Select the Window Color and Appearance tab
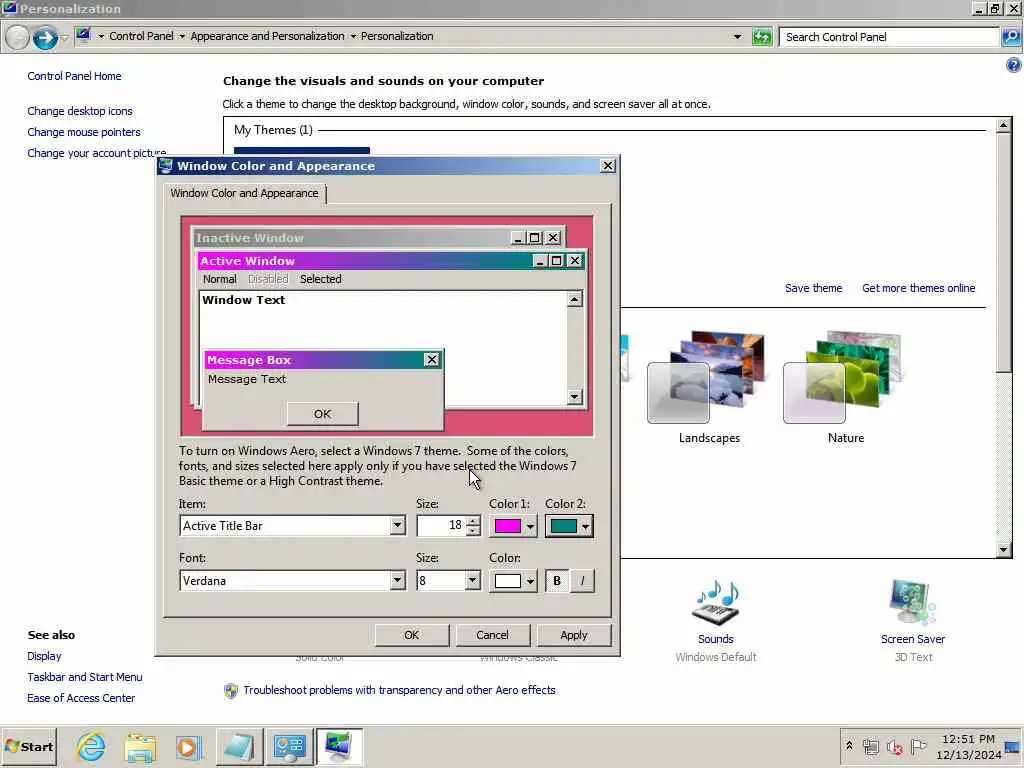Screen dimensions: 1024x768 tap(244, 193)
